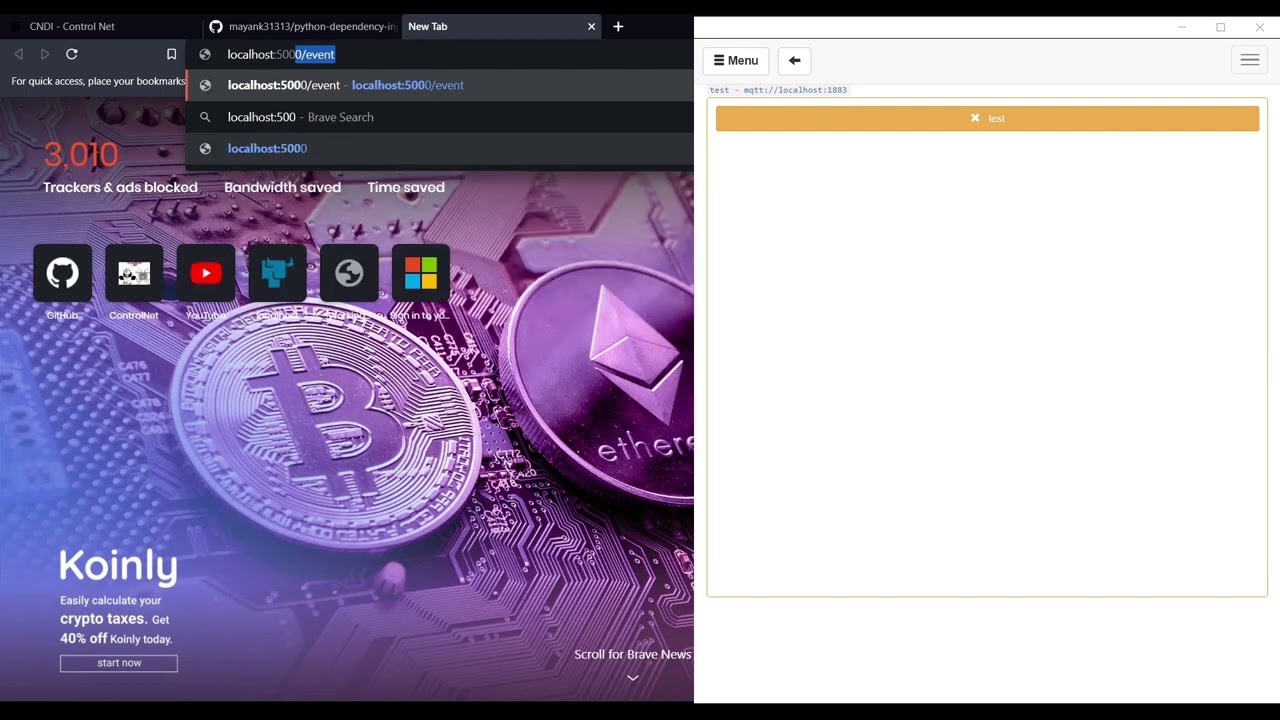Select the New Tab tab
Viewport: 1280px width, 720px height.
click(x=501, y=27)
